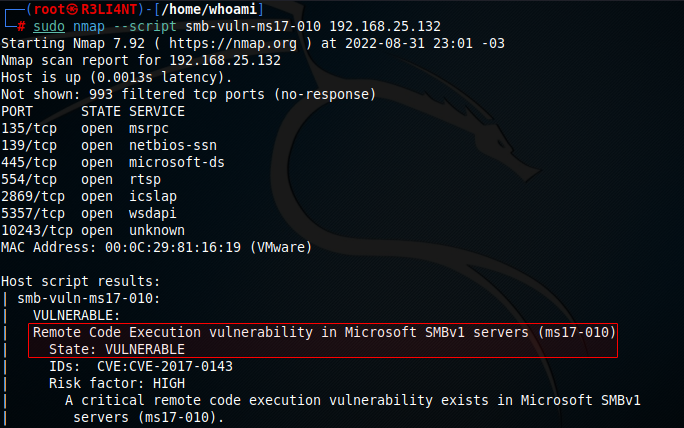Click the 10243/tcp unknown port line
The width and height of the screenshot is (684, 428).
93,230
